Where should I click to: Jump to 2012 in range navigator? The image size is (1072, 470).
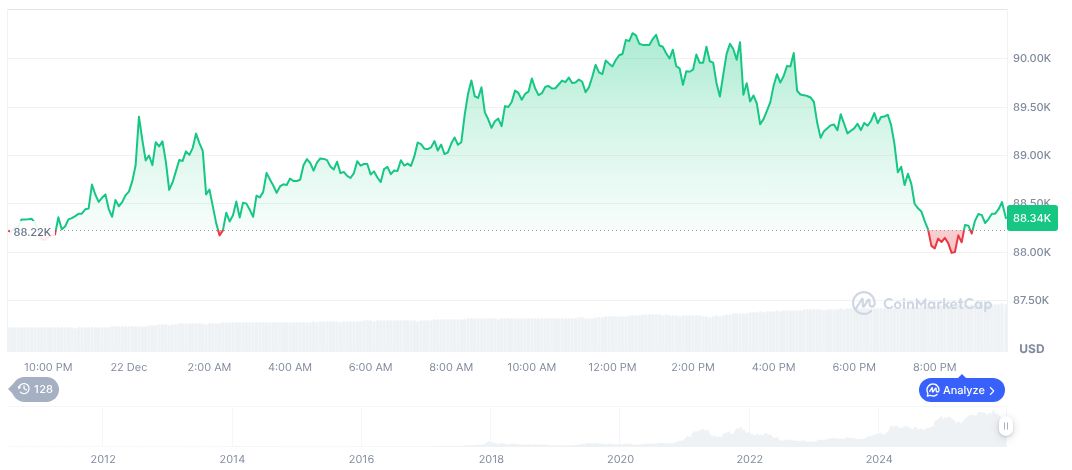[x=102, y=458]
